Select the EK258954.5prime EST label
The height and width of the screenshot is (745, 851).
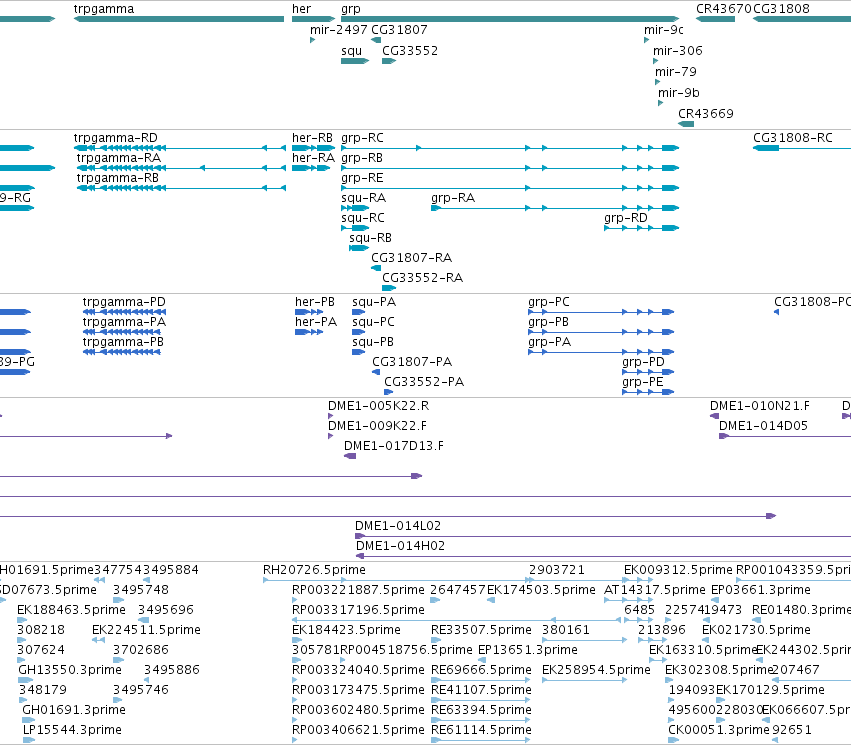point(596,670)
